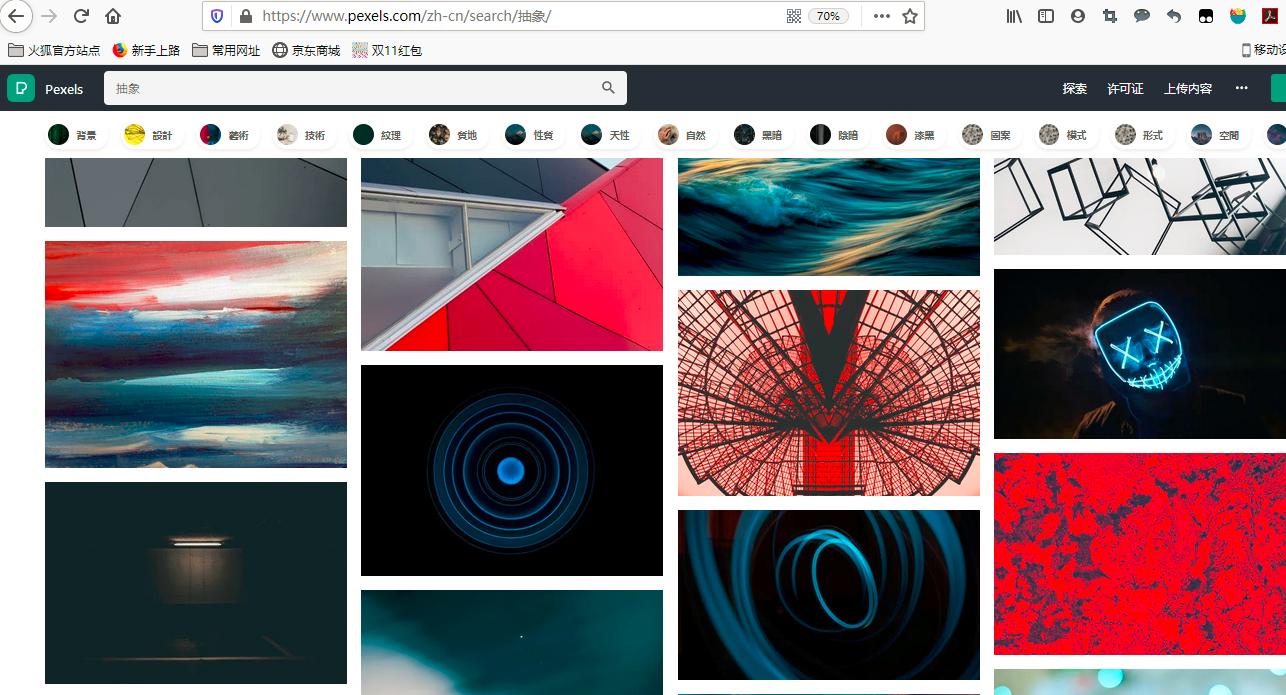Open the 探索 menu
This screenshot has height=695, width=1286.
point(1075,88)
